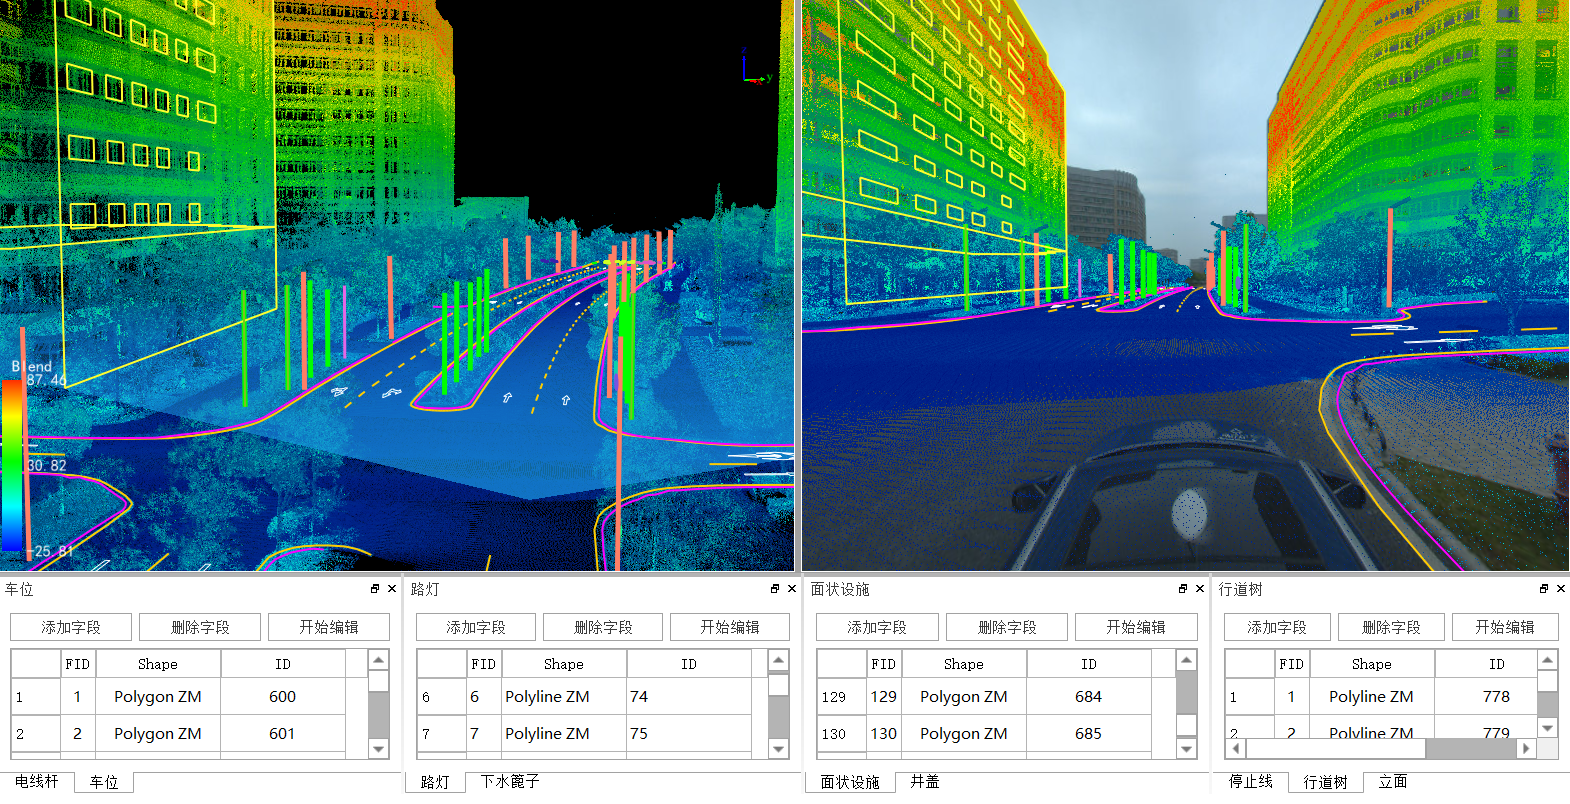Viewport: 1570px width, 804px height.
Task: Switch to the 路灯 tab at the bottom
Action: (435, 782)
